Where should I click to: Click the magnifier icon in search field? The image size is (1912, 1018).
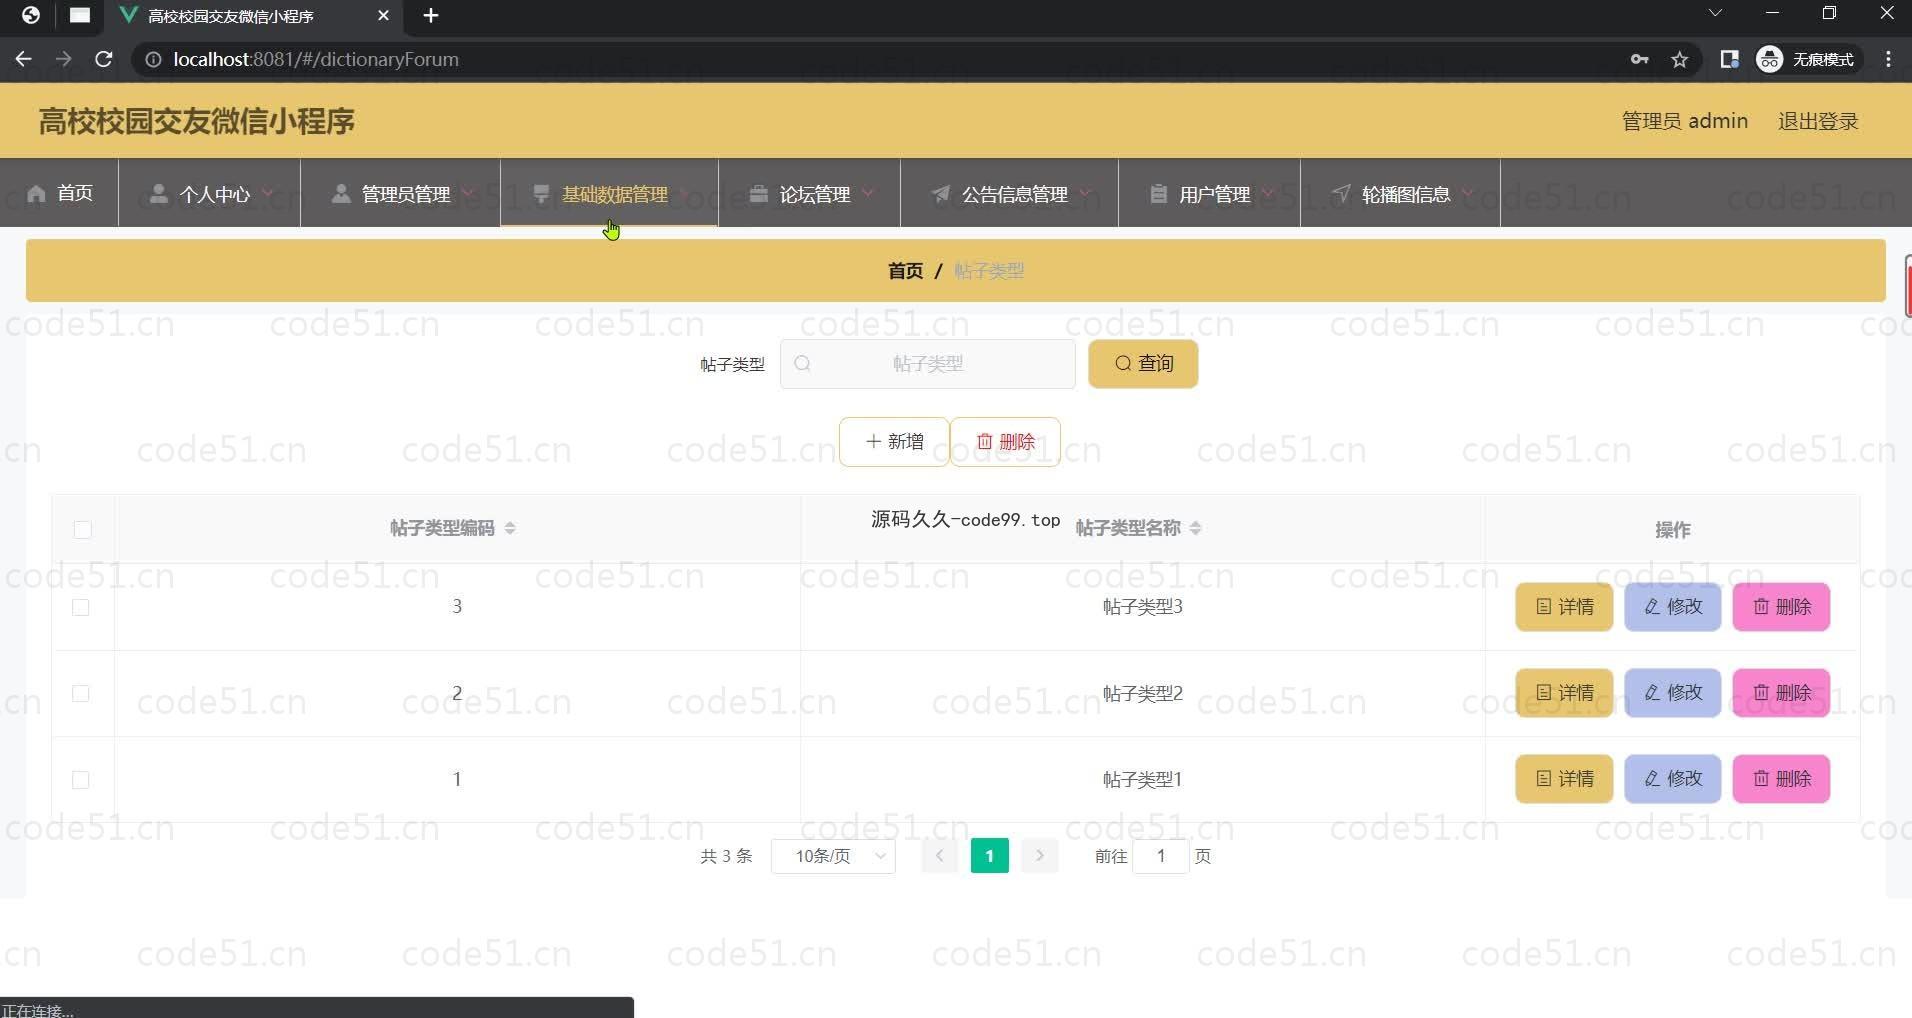pyautogui.click(x=802, y=363)
